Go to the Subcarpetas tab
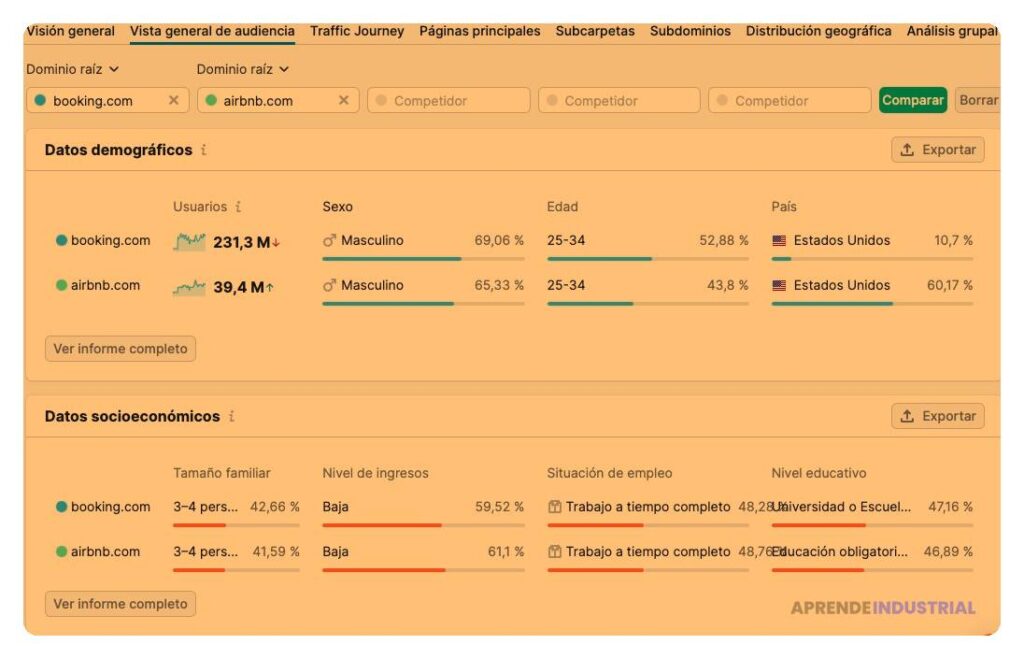This screenshot has height=659, width=1024. click(595, 31)
